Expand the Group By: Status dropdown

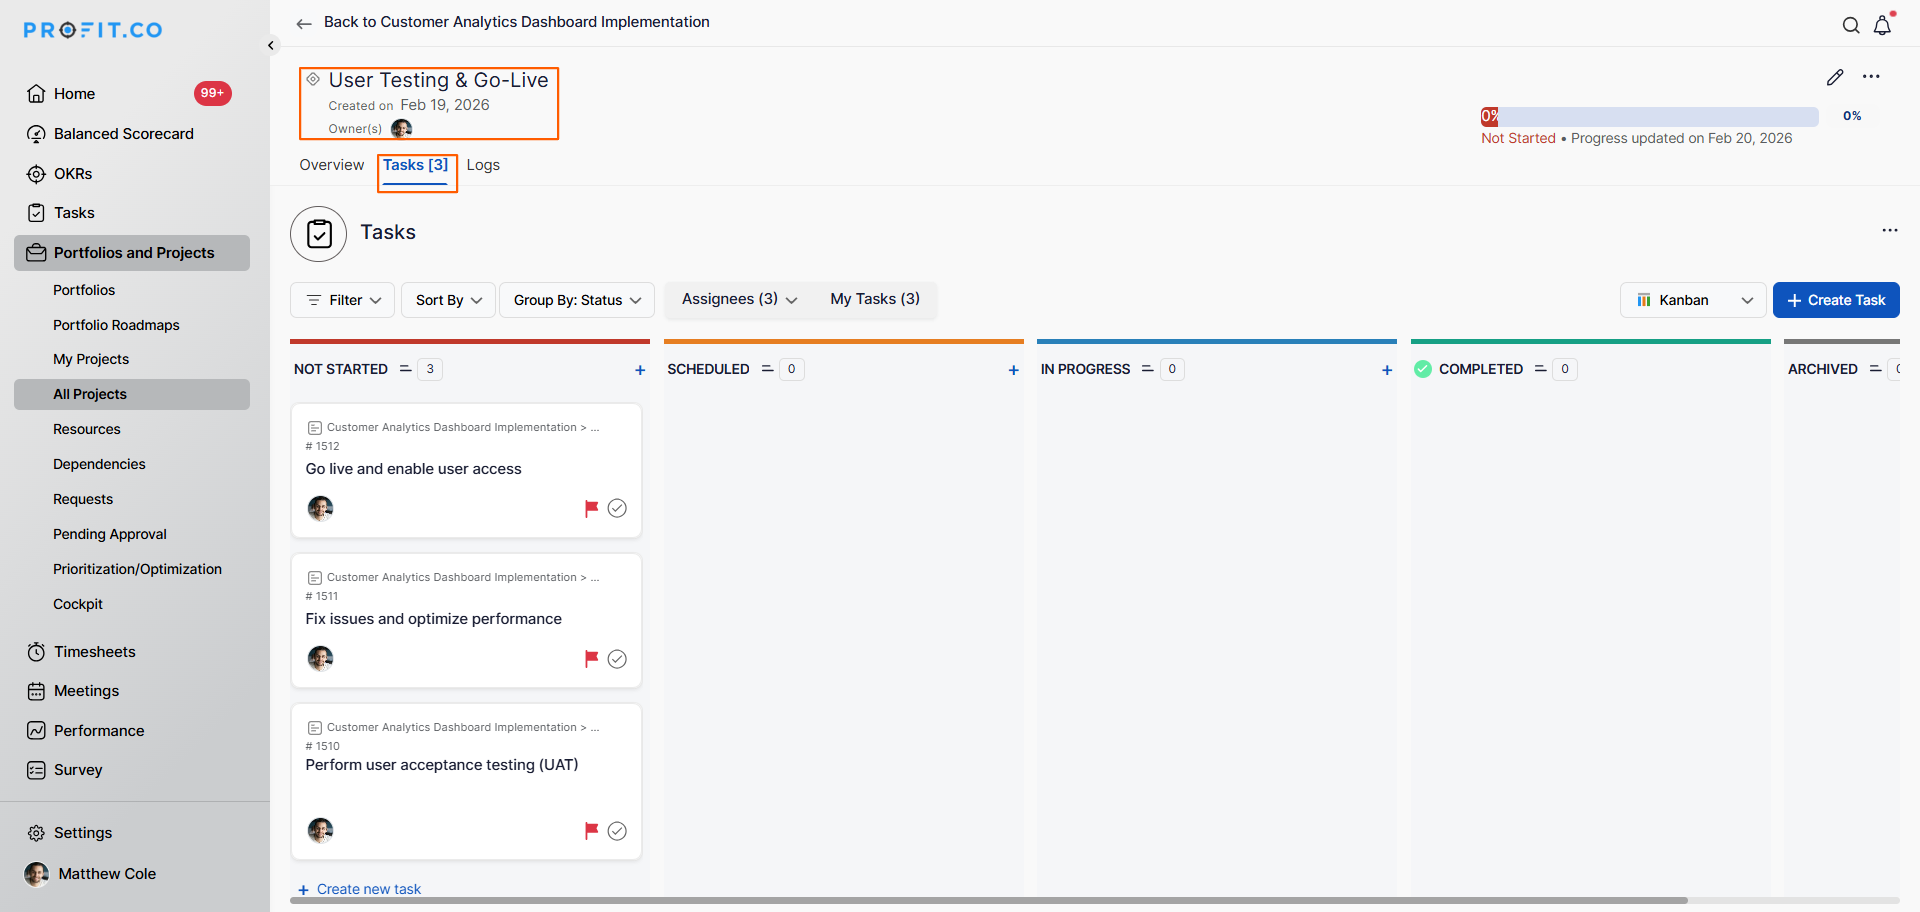click(577, 300)
